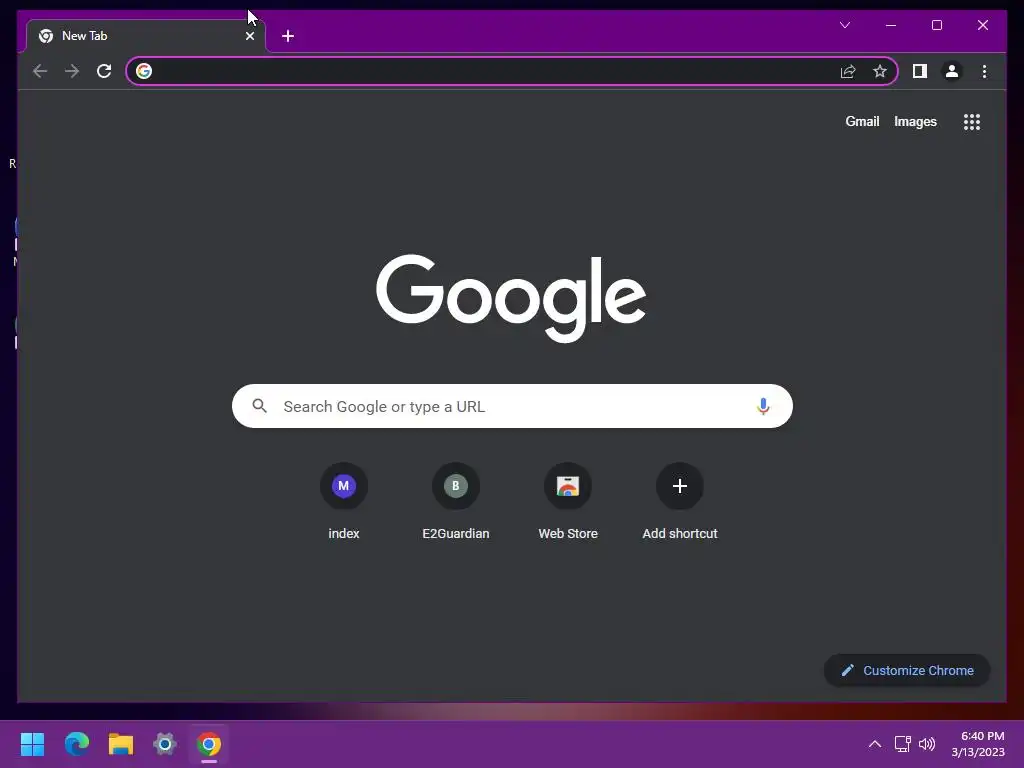The height and width of the screenshot is (768, 1024).
Task: Go back with the back arrow
Action: [40, 71]
